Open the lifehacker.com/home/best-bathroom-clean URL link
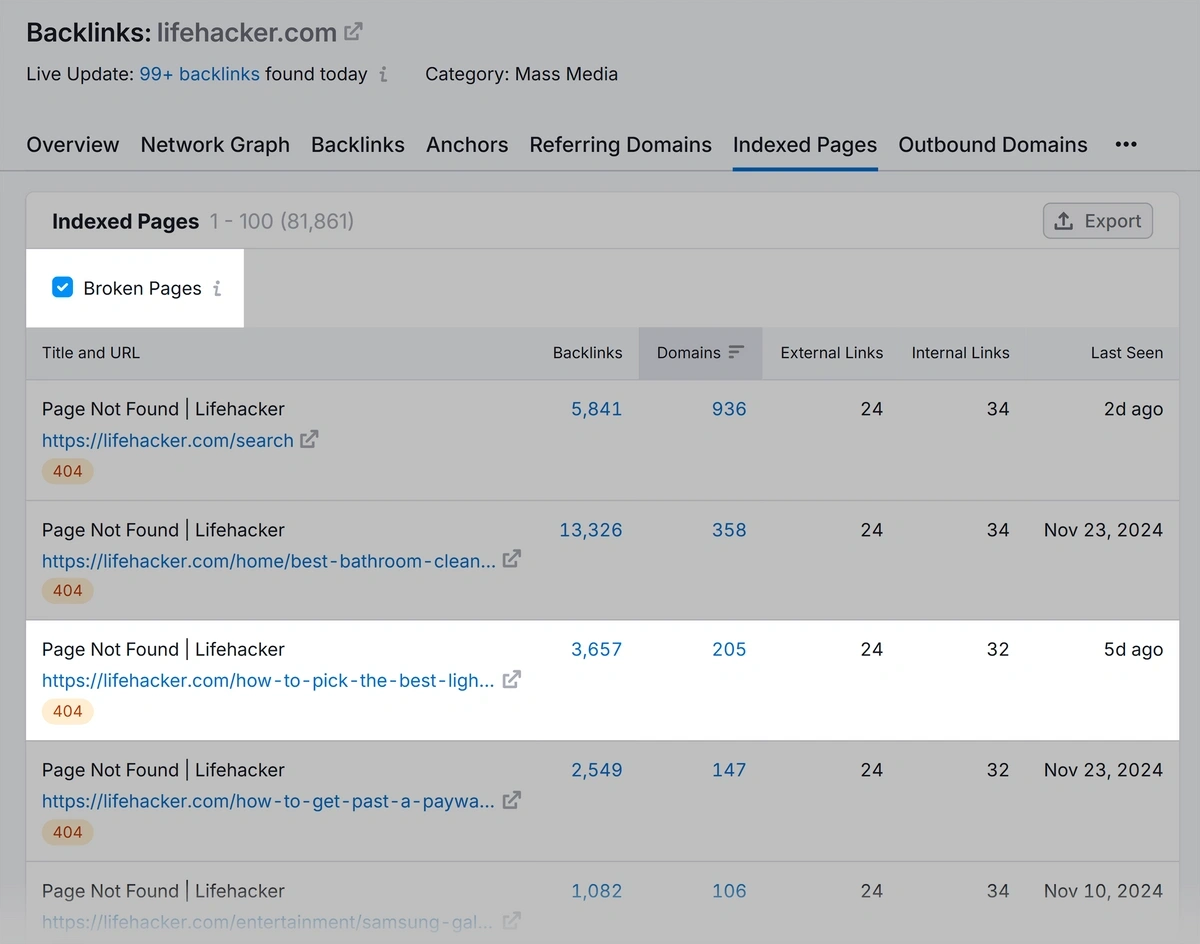1200x944 pixels. (x=269, y=561)
